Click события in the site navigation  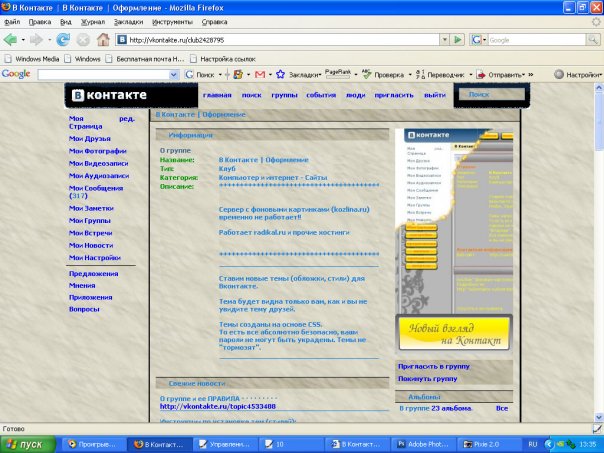321,95
